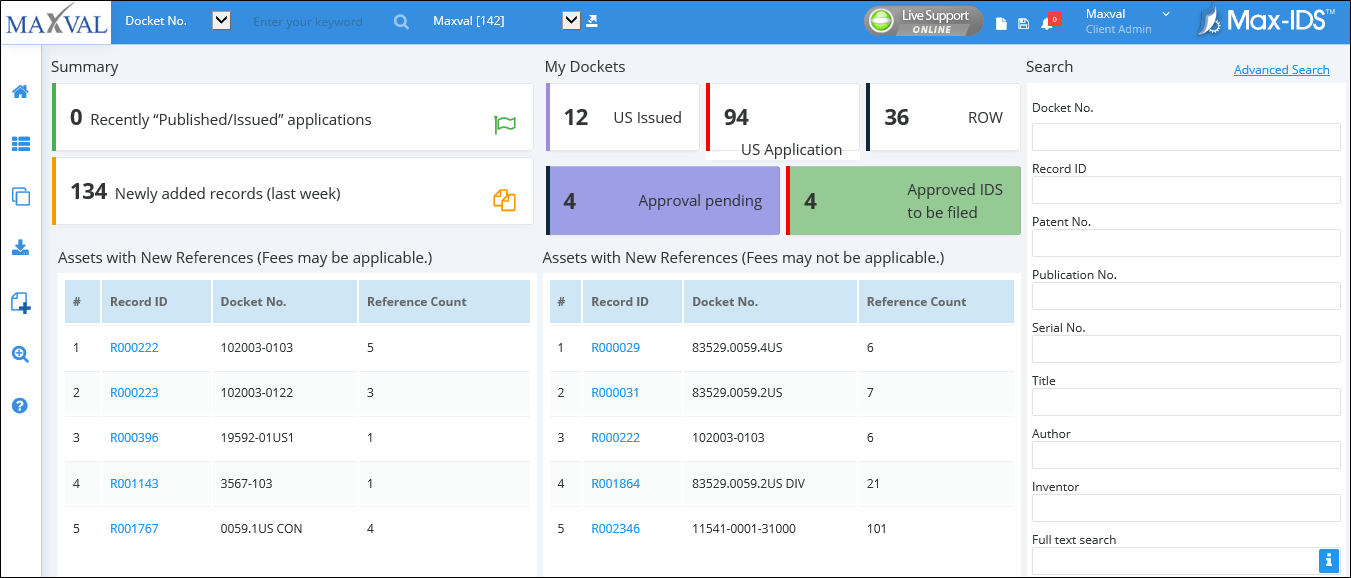The width and height of the screenshot is (1351, 578).
Task: Click the download icon in the left sidebar
Action: coord(20,248)
